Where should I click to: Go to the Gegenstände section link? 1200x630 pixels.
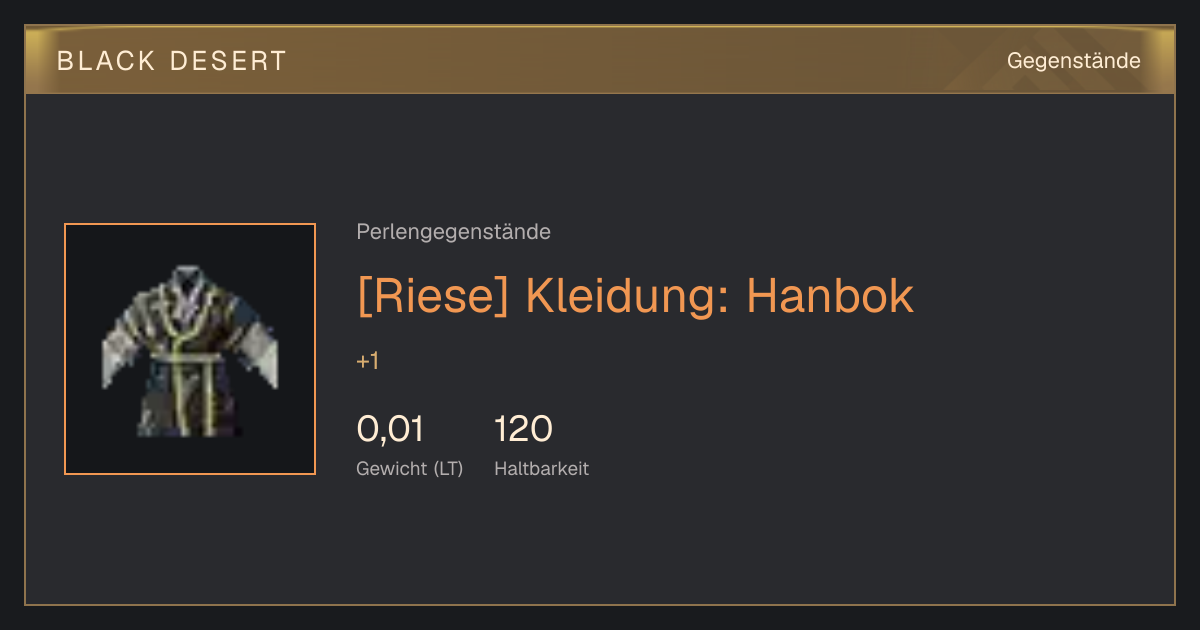[1073, 61]
